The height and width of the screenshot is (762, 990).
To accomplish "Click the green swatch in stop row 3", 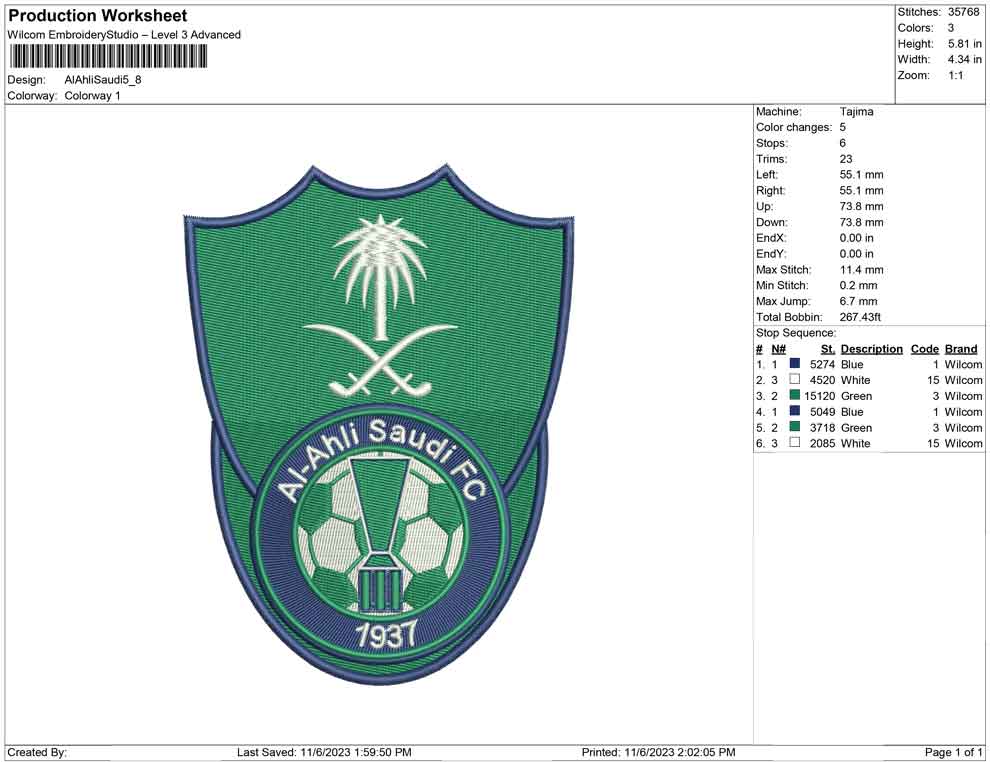I will (795, 395).
